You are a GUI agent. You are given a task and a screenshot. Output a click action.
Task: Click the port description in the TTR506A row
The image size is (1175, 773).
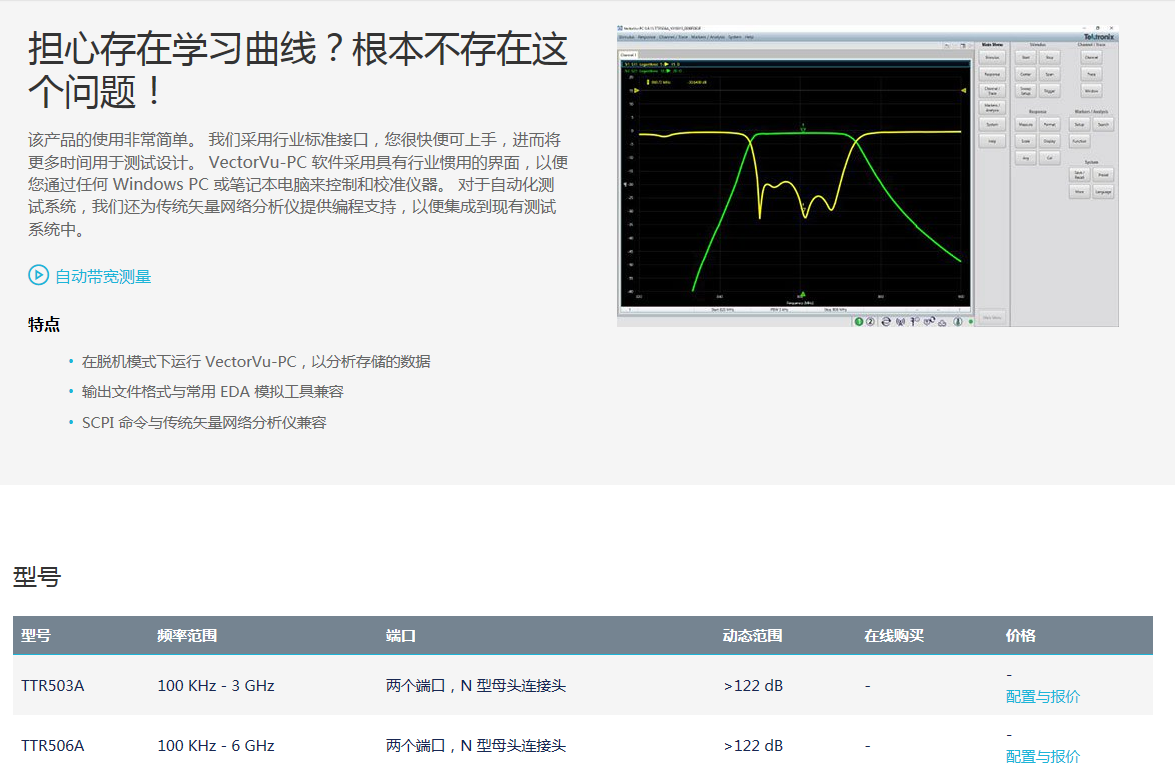click(476, 745)
